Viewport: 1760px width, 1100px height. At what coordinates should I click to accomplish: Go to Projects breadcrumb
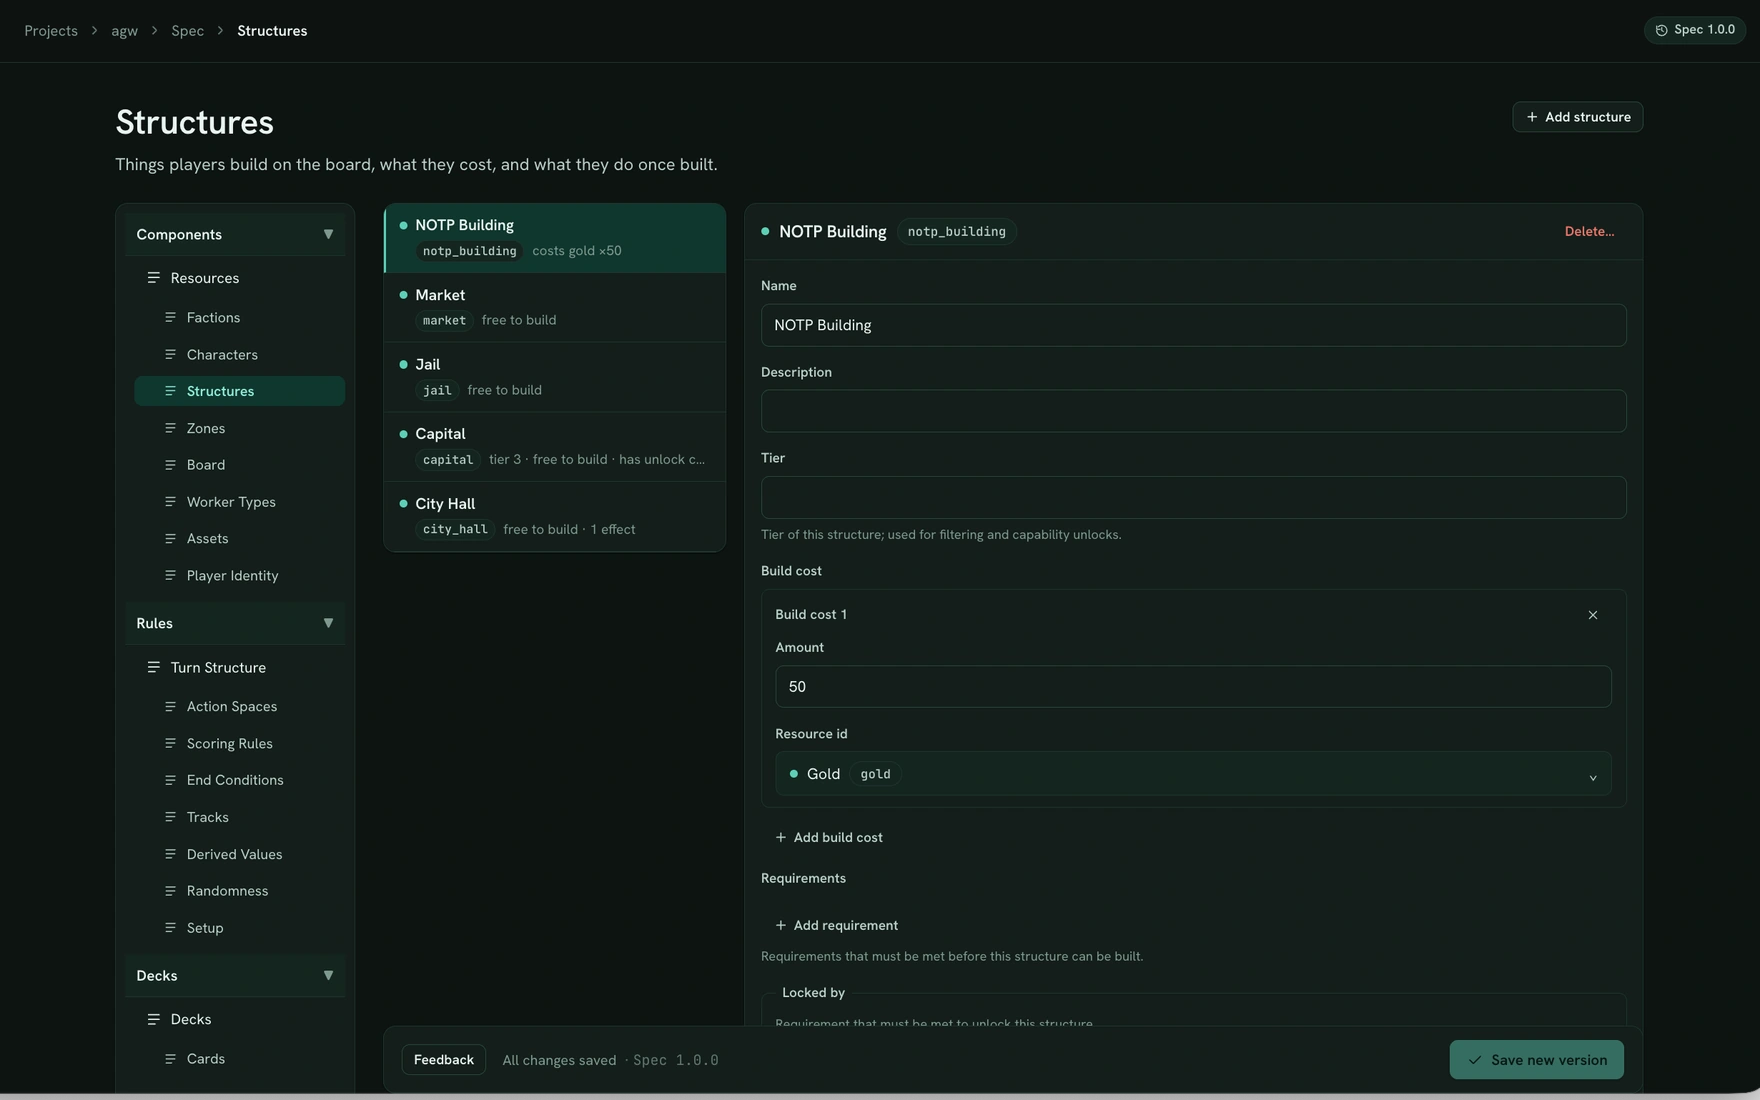pos(51,31)
